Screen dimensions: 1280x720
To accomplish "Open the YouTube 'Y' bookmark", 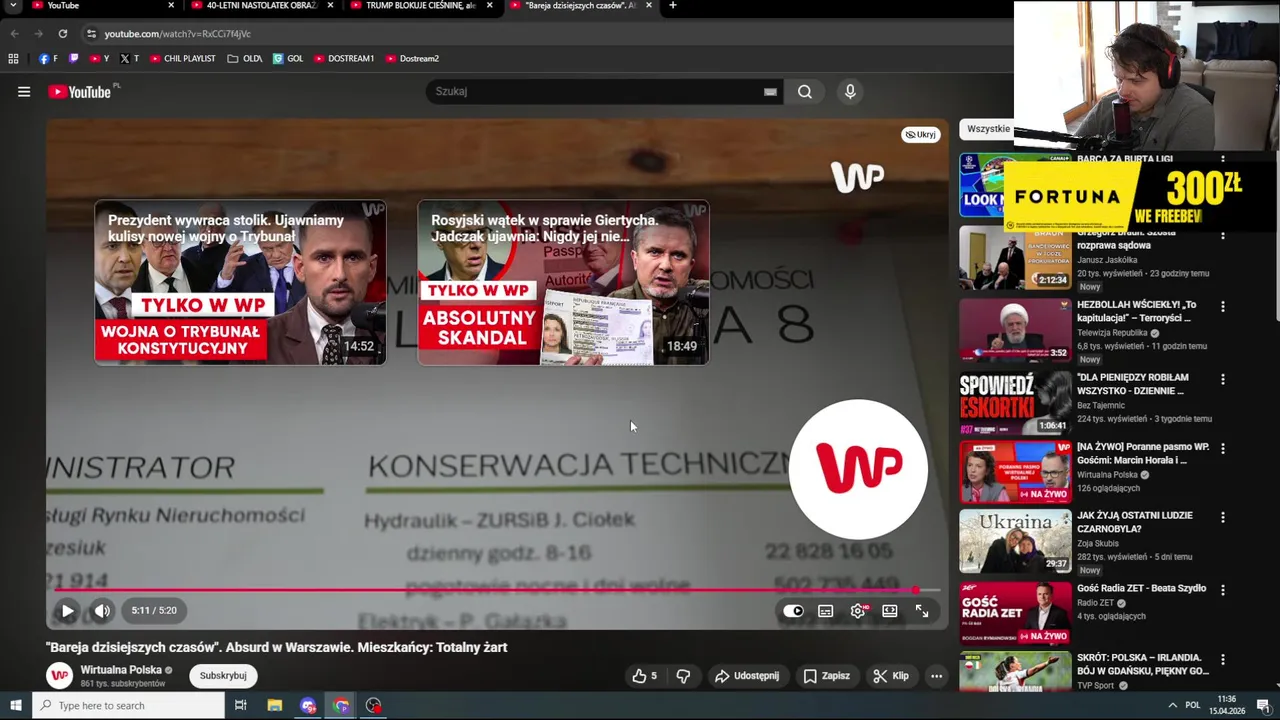I will pyautogui.click(x=99, y=58).
